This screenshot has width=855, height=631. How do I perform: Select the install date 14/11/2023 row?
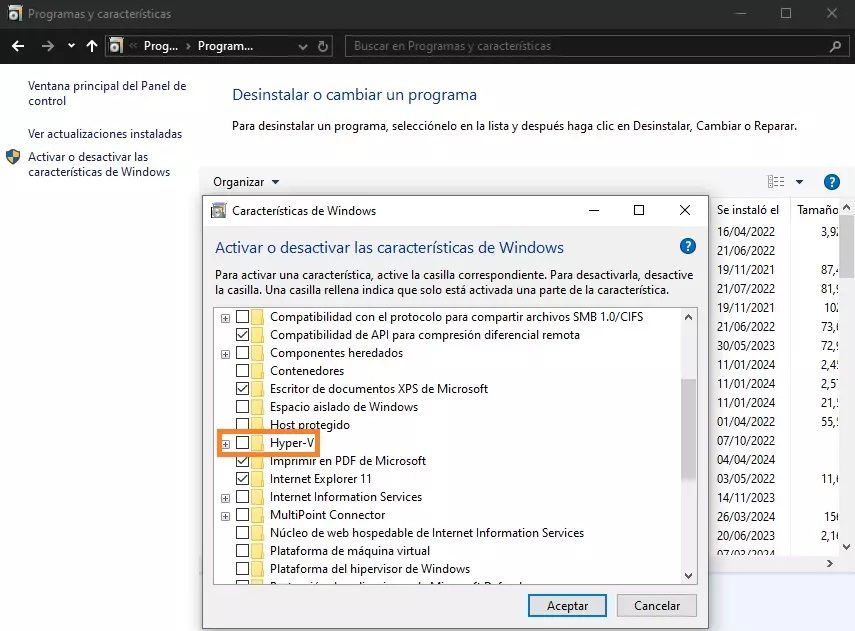pos(745,497)
